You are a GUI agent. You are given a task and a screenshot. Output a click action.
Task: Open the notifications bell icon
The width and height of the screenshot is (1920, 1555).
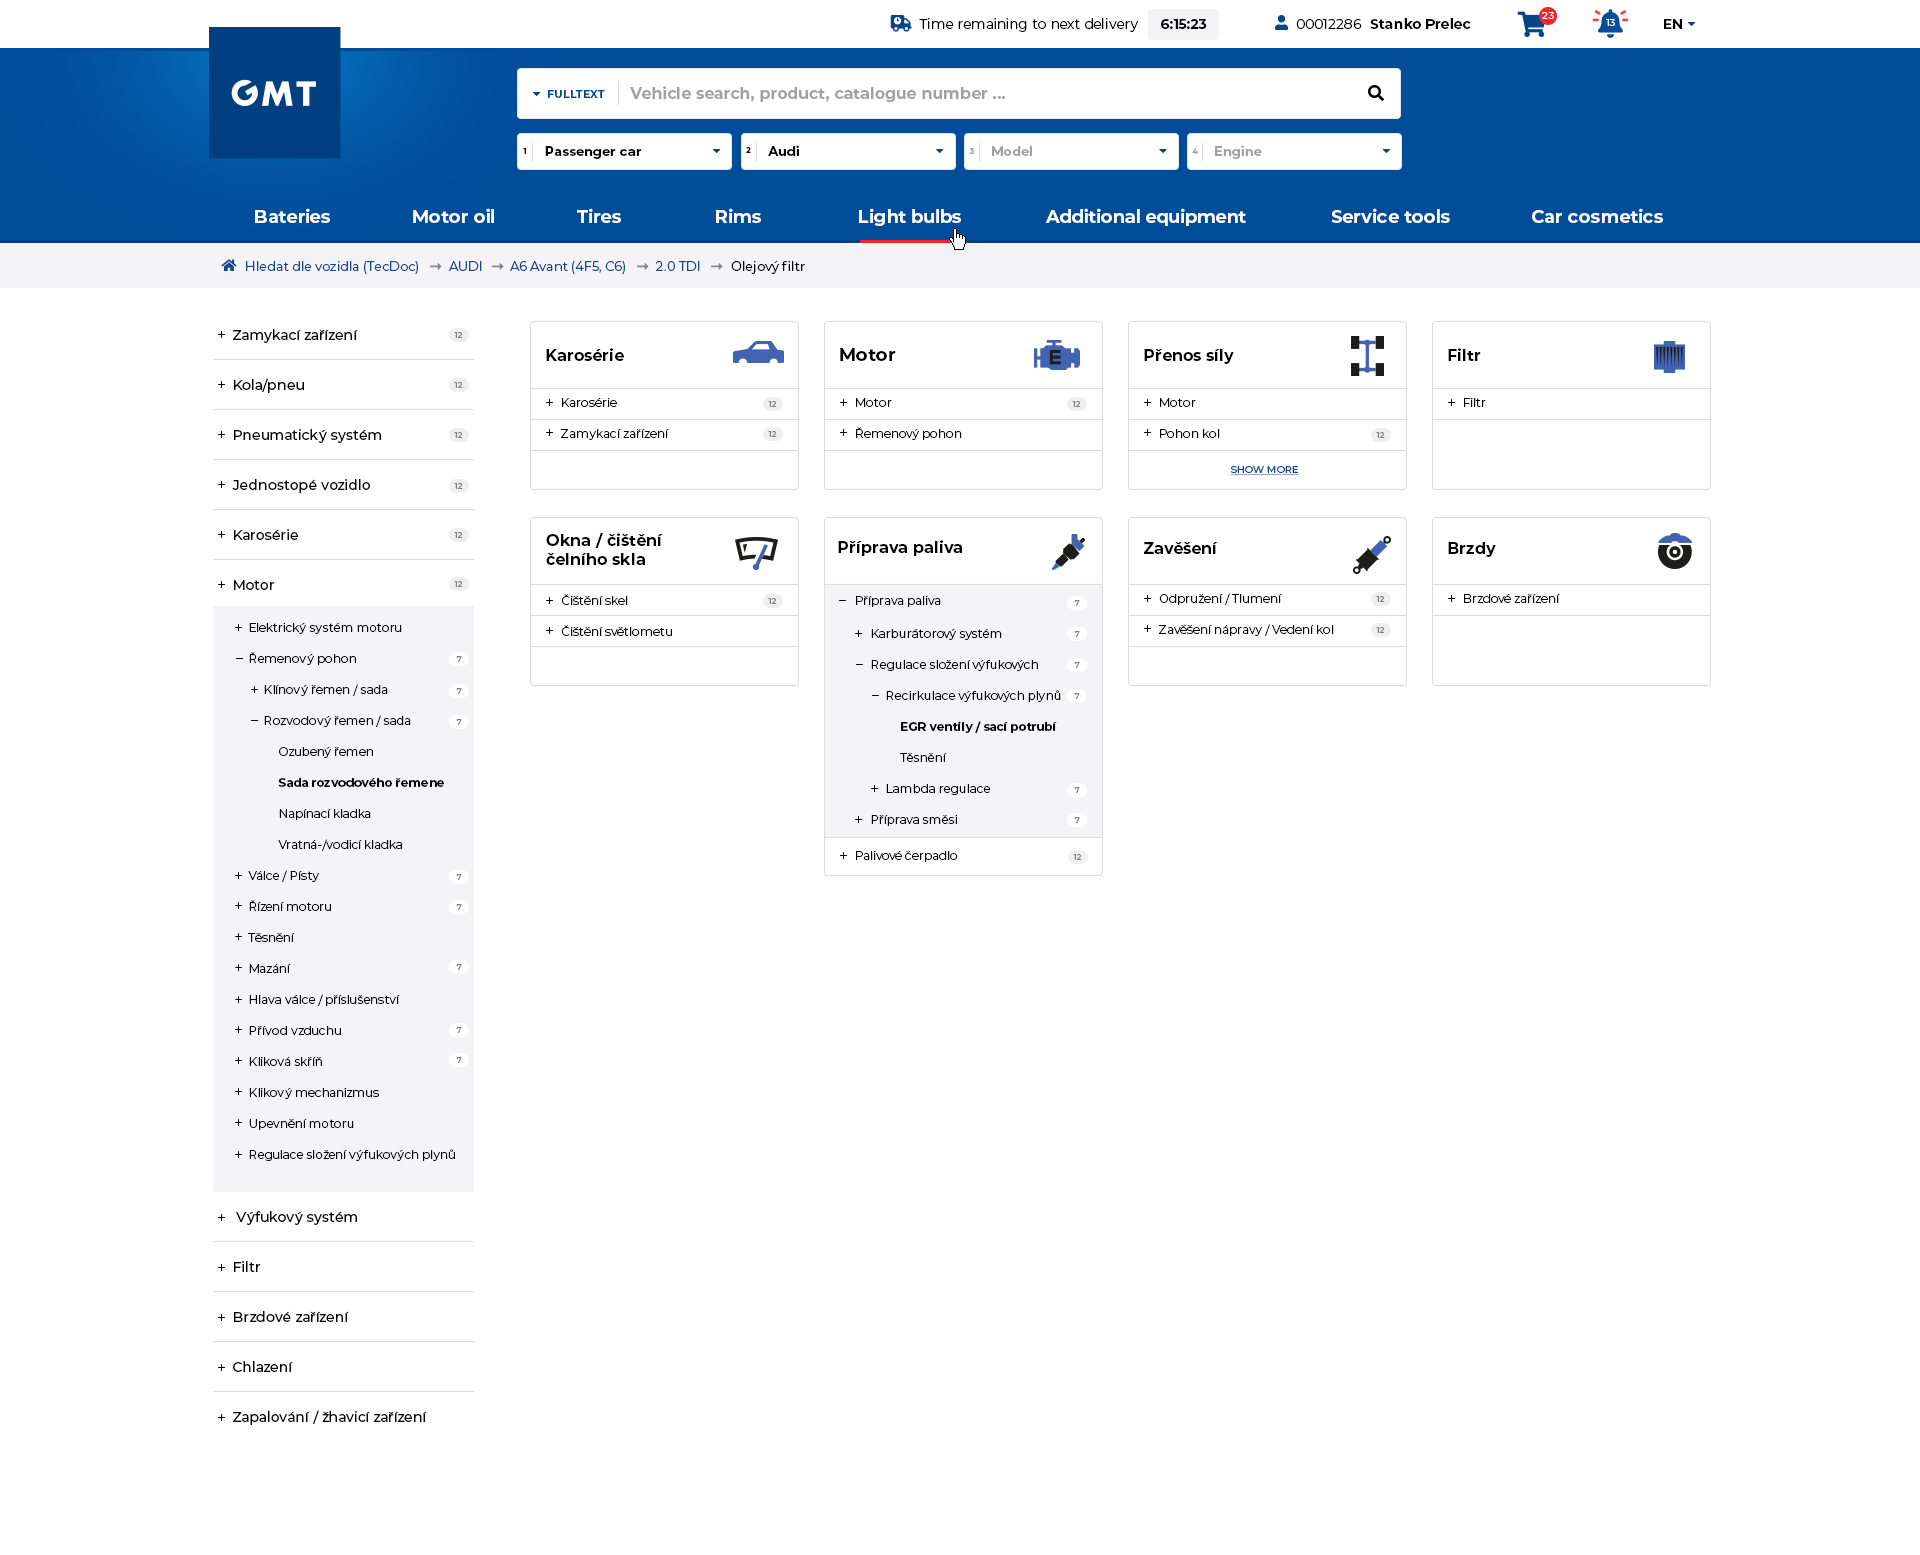(x=1610, y=23)
